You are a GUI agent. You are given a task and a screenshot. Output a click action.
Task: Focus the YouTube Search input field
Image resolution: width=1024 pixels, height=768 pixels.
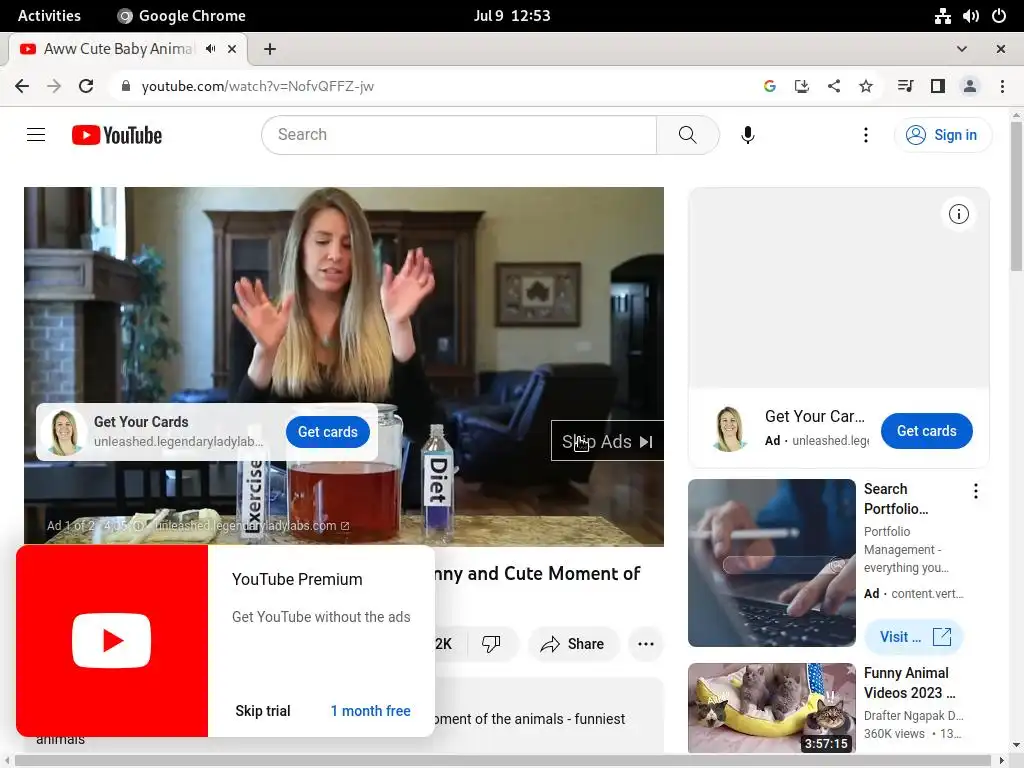[x=459, y=135]
